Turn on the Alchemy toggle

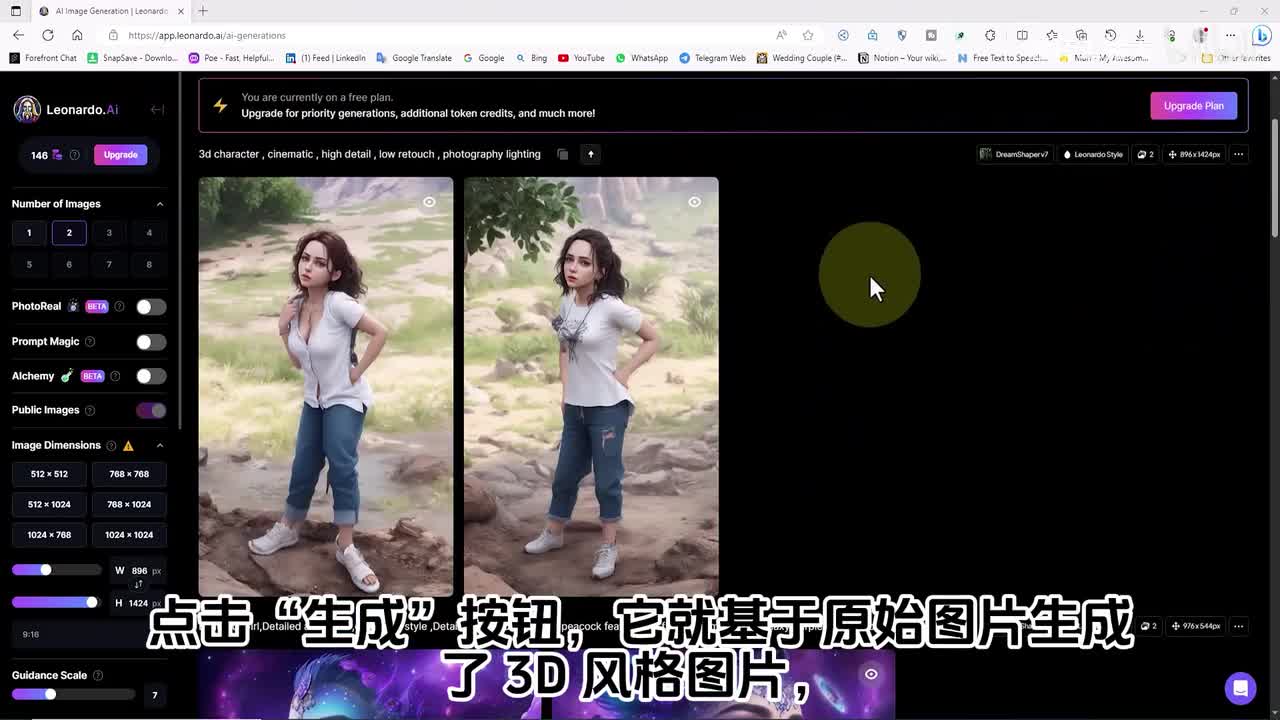pos(151,376)
